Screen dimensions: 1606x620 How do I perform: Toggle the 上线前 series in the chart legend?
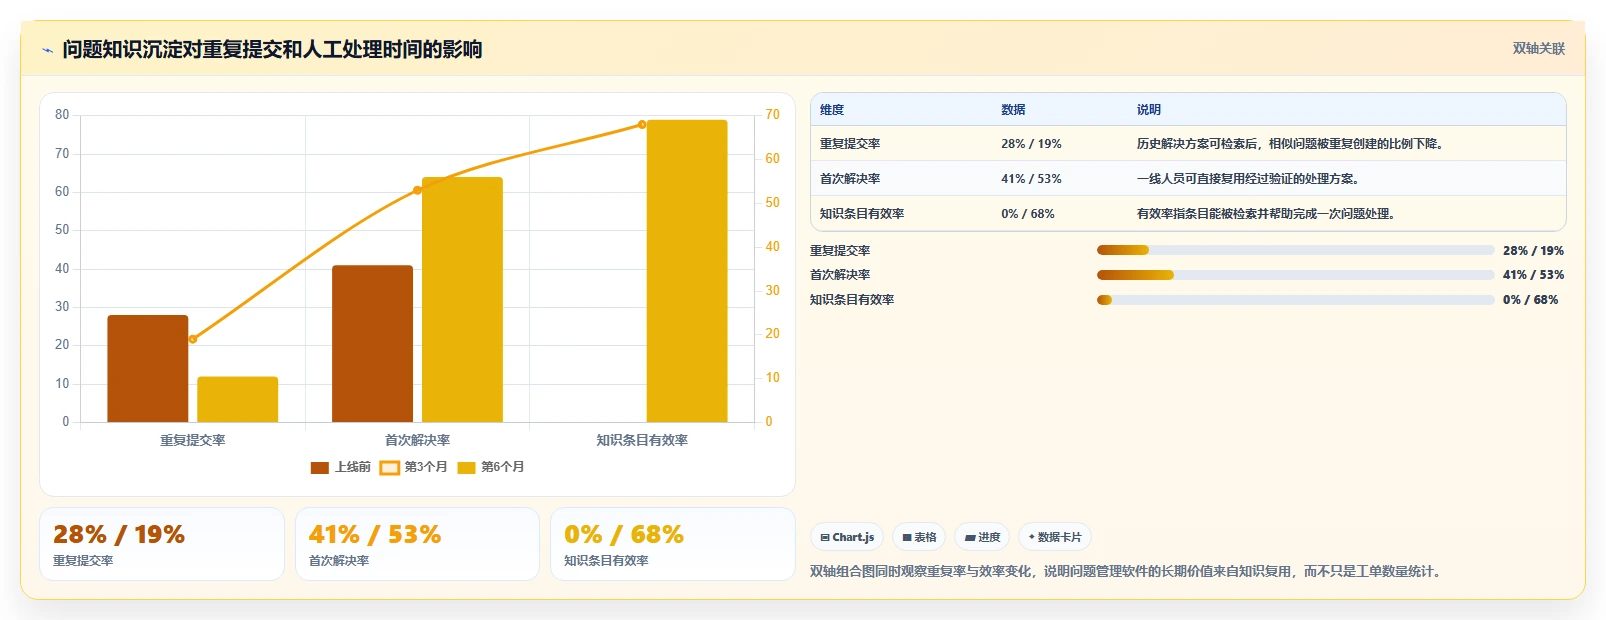pyautogui.click(x=340, y=467)
